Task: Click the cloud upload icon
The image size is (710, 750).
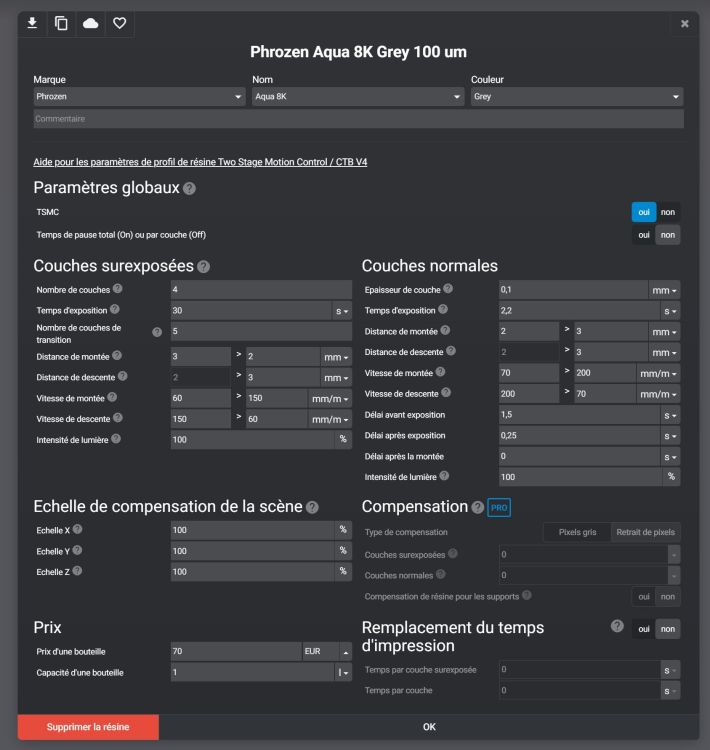Action: (90, 23)
